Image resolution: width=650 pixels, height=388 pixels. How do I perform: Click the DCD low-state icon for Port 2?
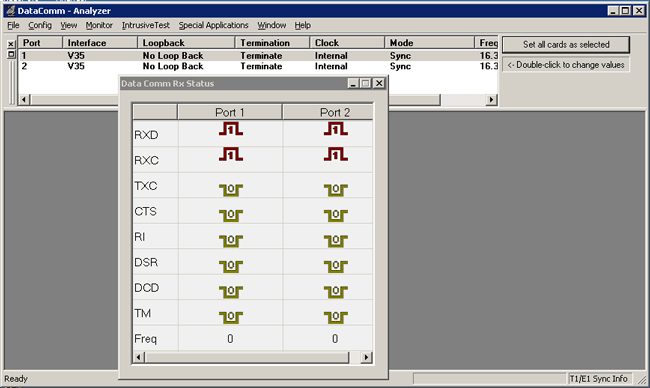click(x=336, y=292)
